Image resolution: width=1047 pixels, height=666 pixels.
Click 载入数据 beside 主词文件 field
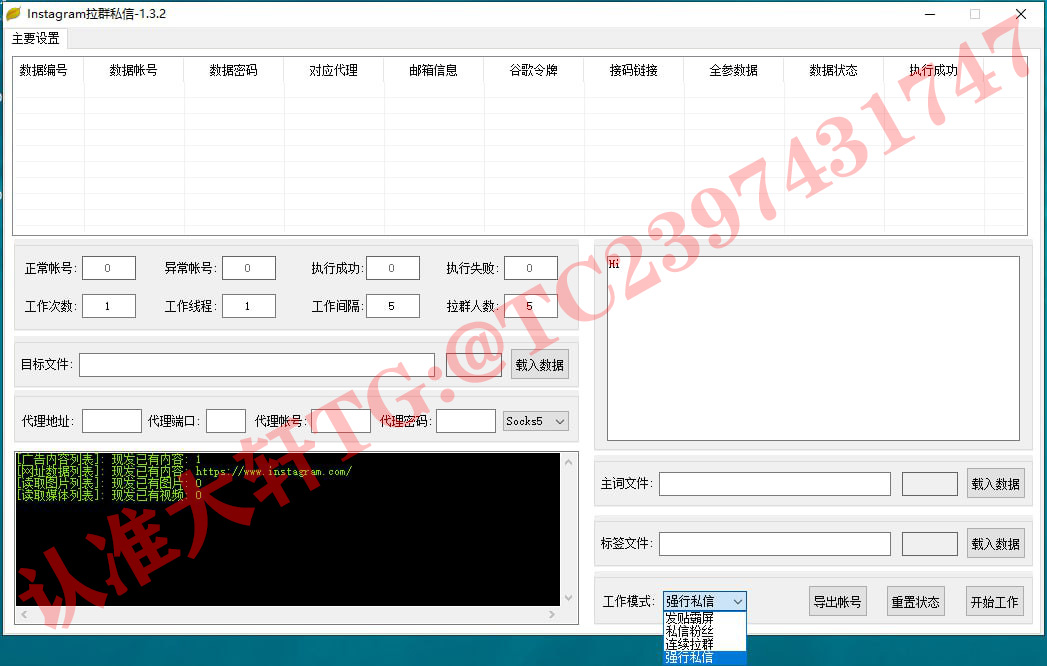tap(995, 484)
